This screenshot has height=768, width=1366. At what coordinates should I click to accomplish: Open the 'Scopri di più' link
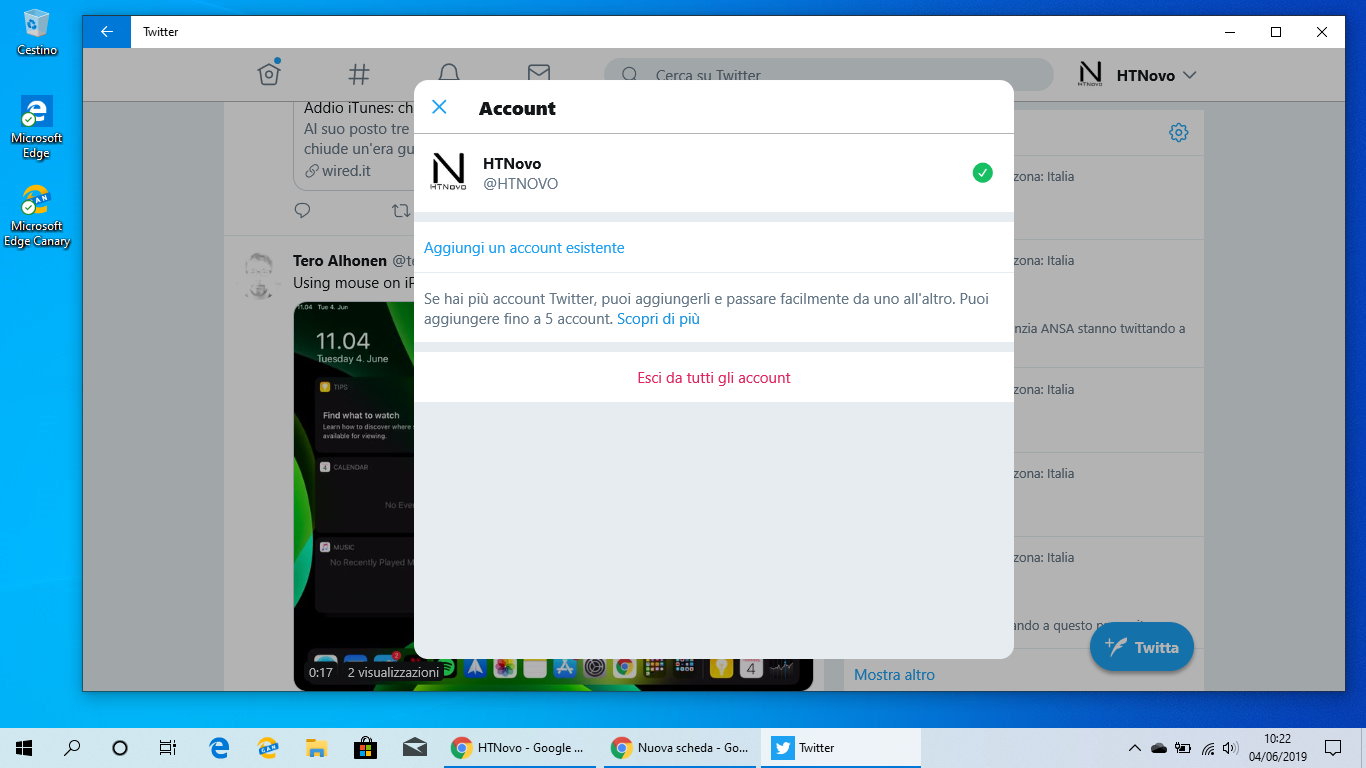coord(658,319)
